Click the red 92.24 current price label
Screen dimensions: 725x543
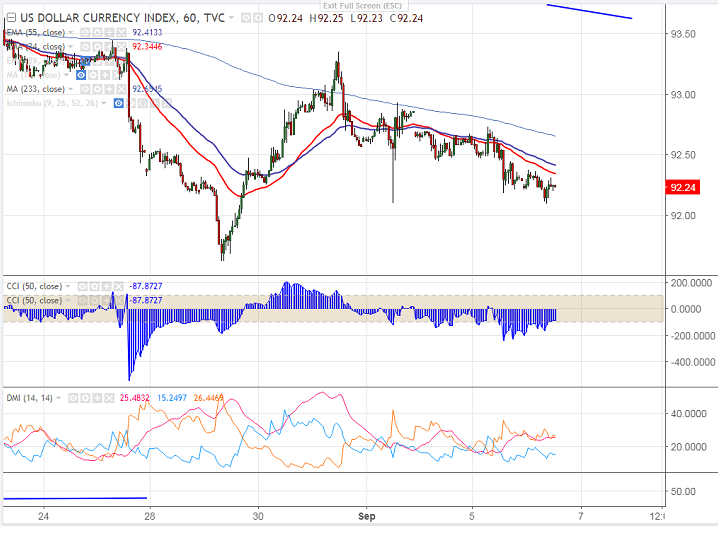click(682, 187)
